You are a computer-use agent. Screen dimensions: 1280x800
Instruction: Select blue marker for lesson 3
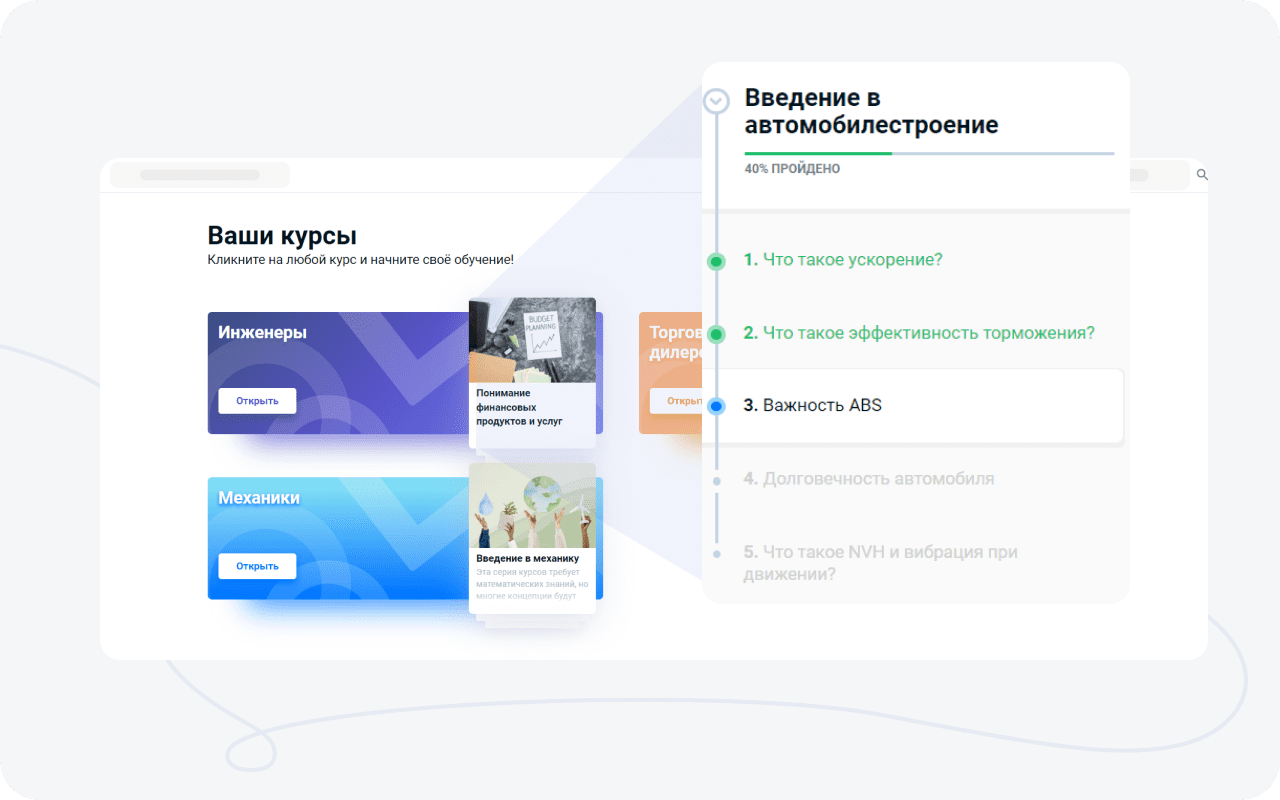coord(716,407)
